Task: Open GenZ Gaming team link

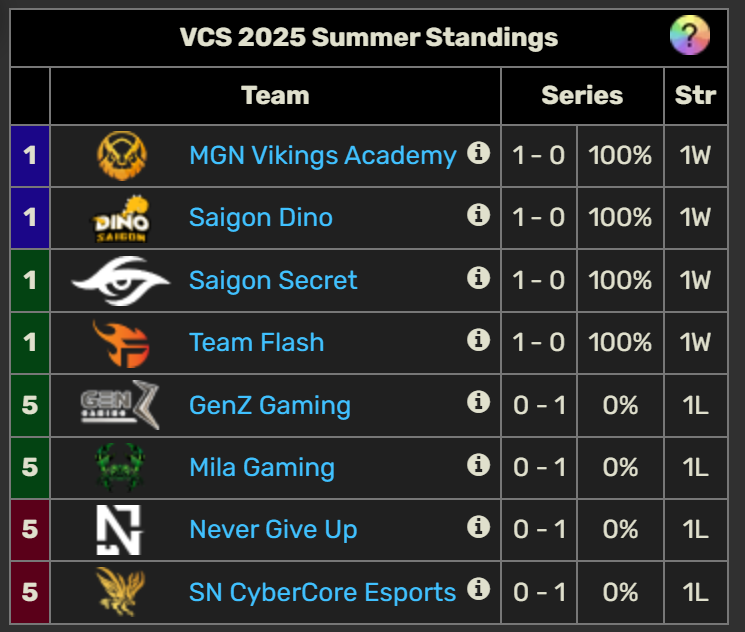Action: point(270,405)
